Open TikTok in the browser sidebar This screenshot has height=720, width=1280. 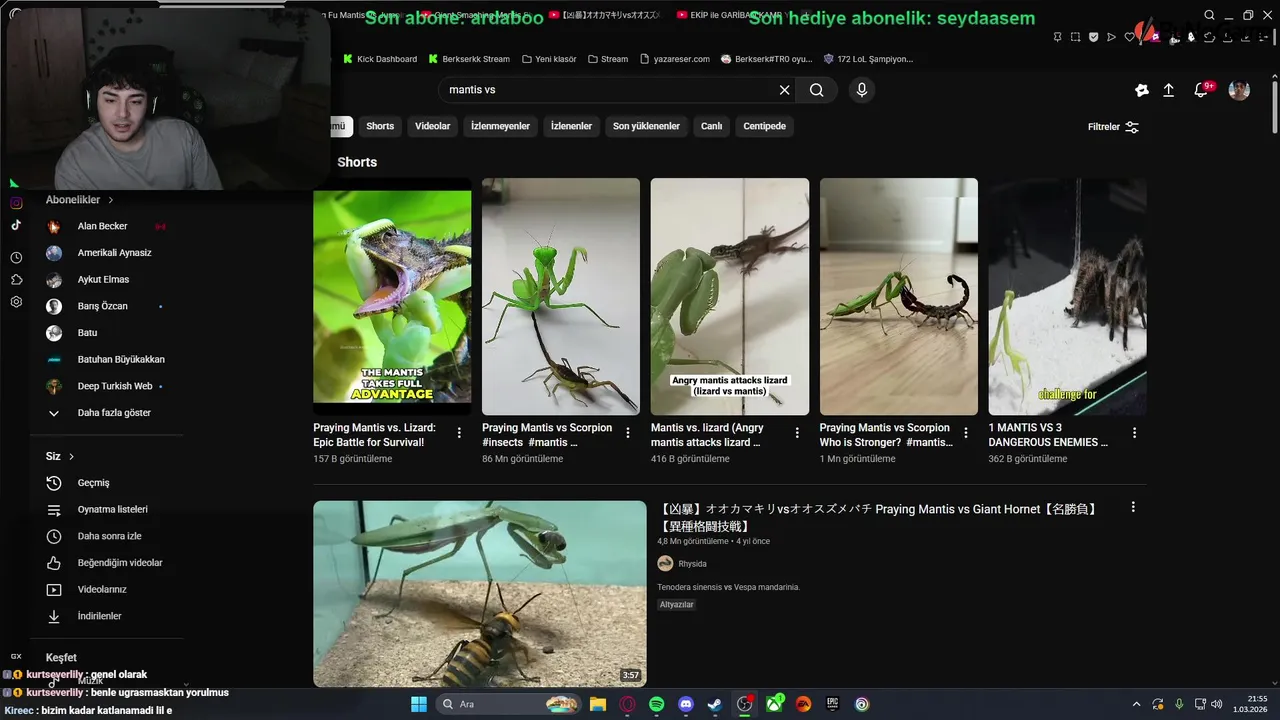point(16,226)
